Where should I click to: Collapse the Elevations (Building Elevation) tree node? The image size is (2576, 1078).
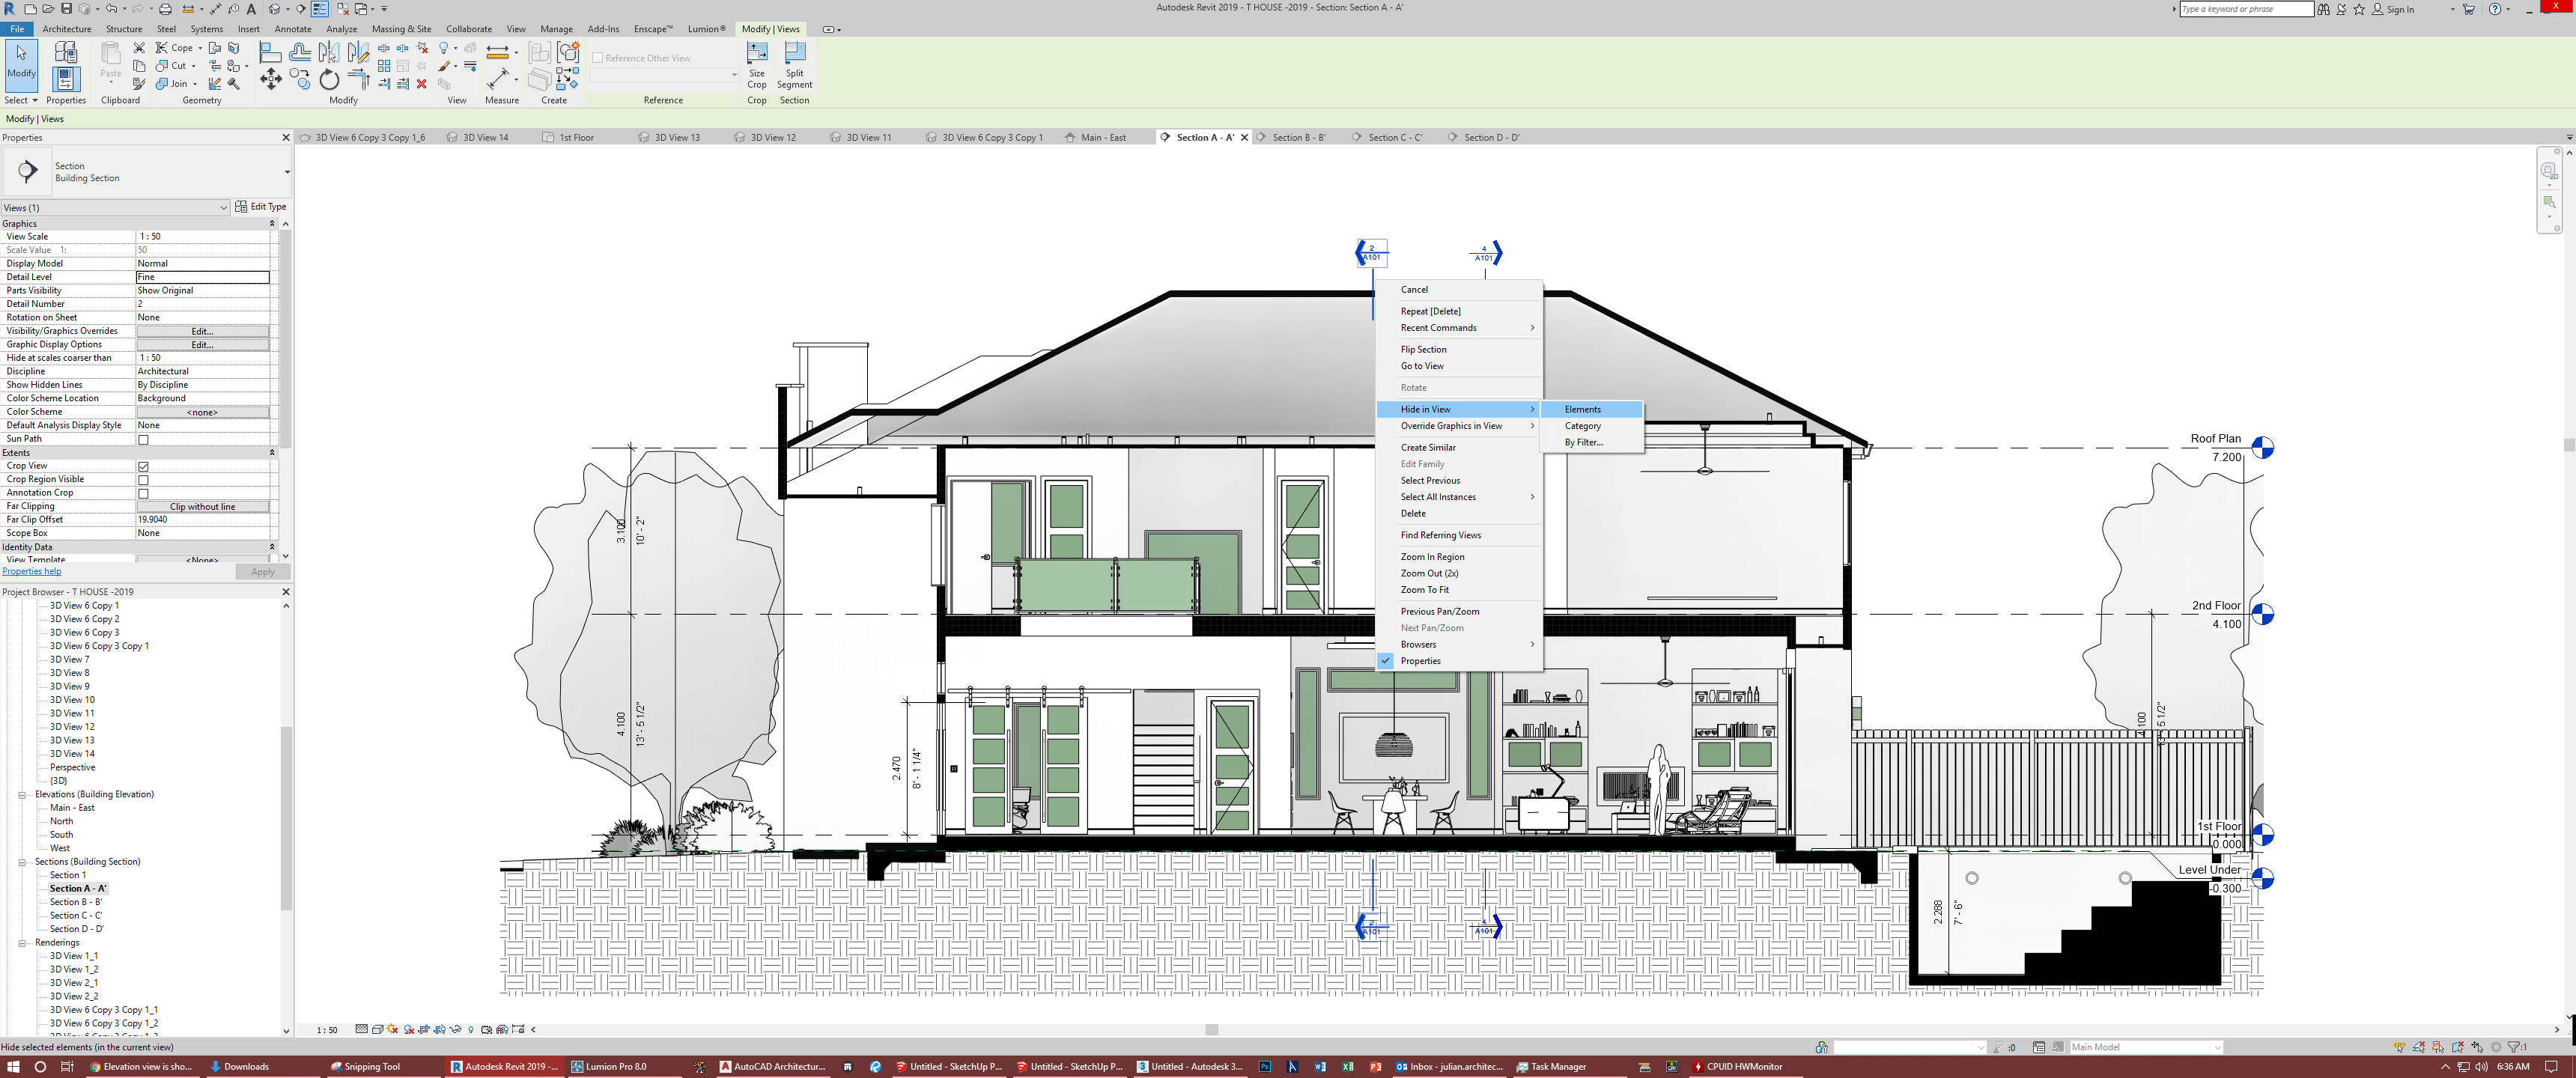point(22,795)
